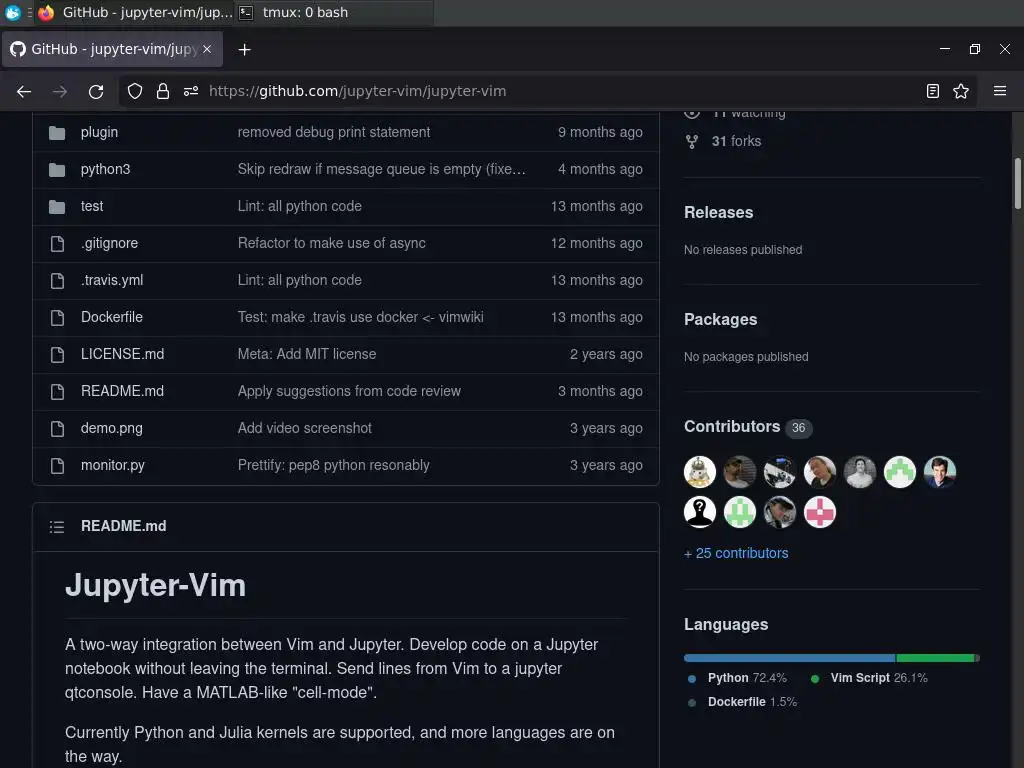Image resolution: width=1024 pixels, height=768 pixels.
Task: Click folder icon beside python3
Action: pyautogui.click(x=57, y=170)
